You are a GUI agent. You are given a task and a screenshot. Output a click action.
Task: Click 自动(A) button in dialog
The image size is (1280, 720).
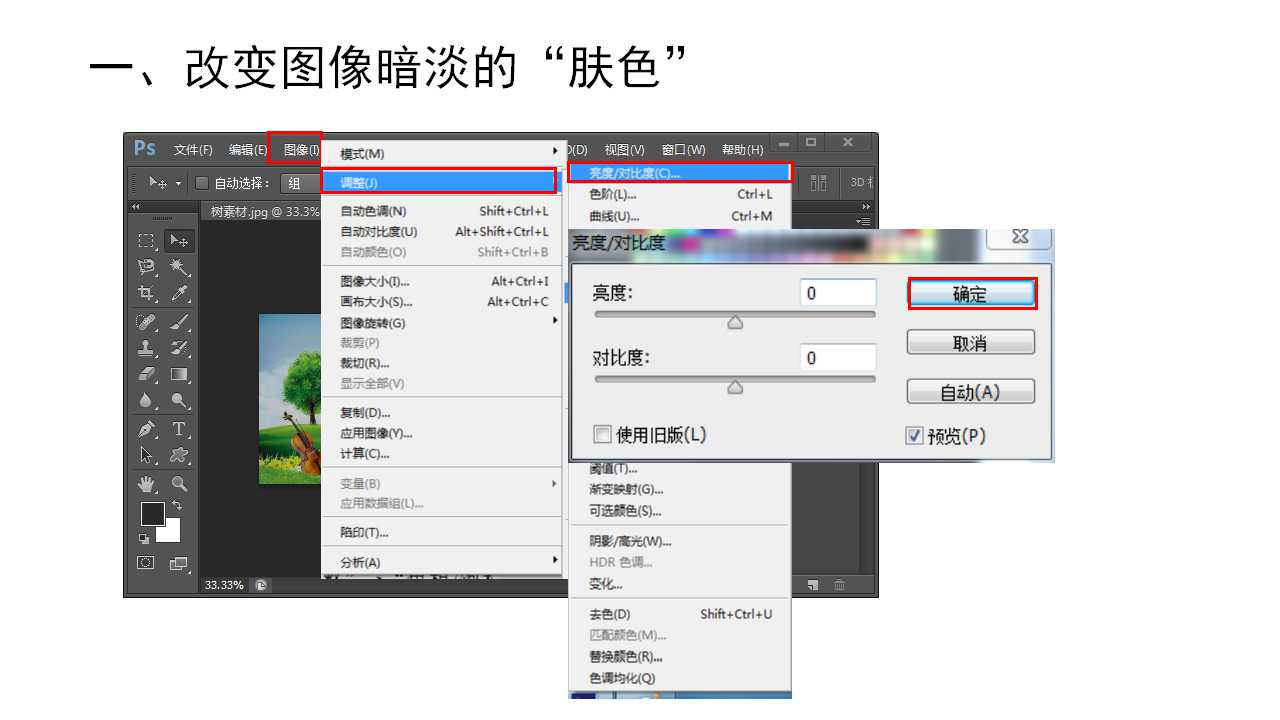[x=971, y=392]
